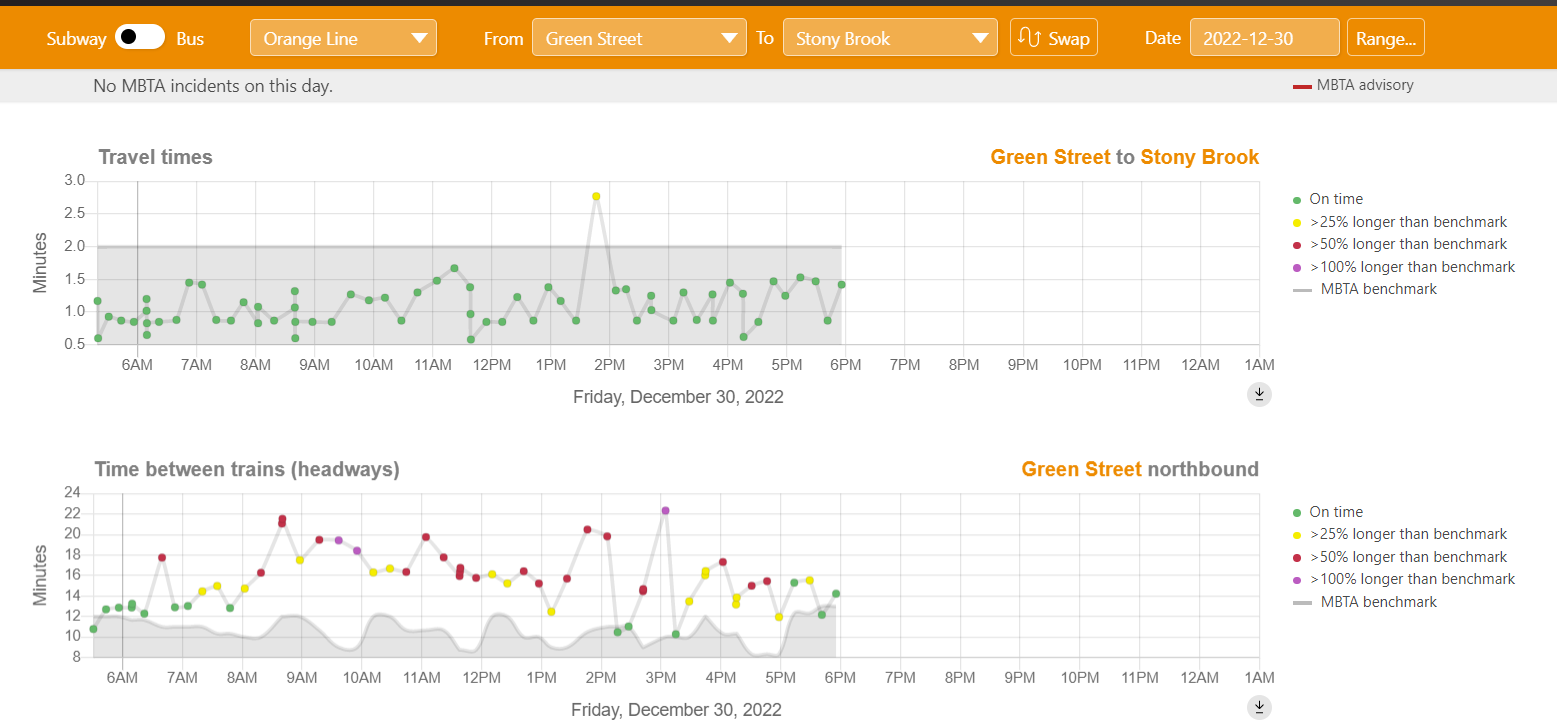Screen dimensions: 1557x728
Task: Click the Subway label next to the toggle
Action: click(76, 39)
